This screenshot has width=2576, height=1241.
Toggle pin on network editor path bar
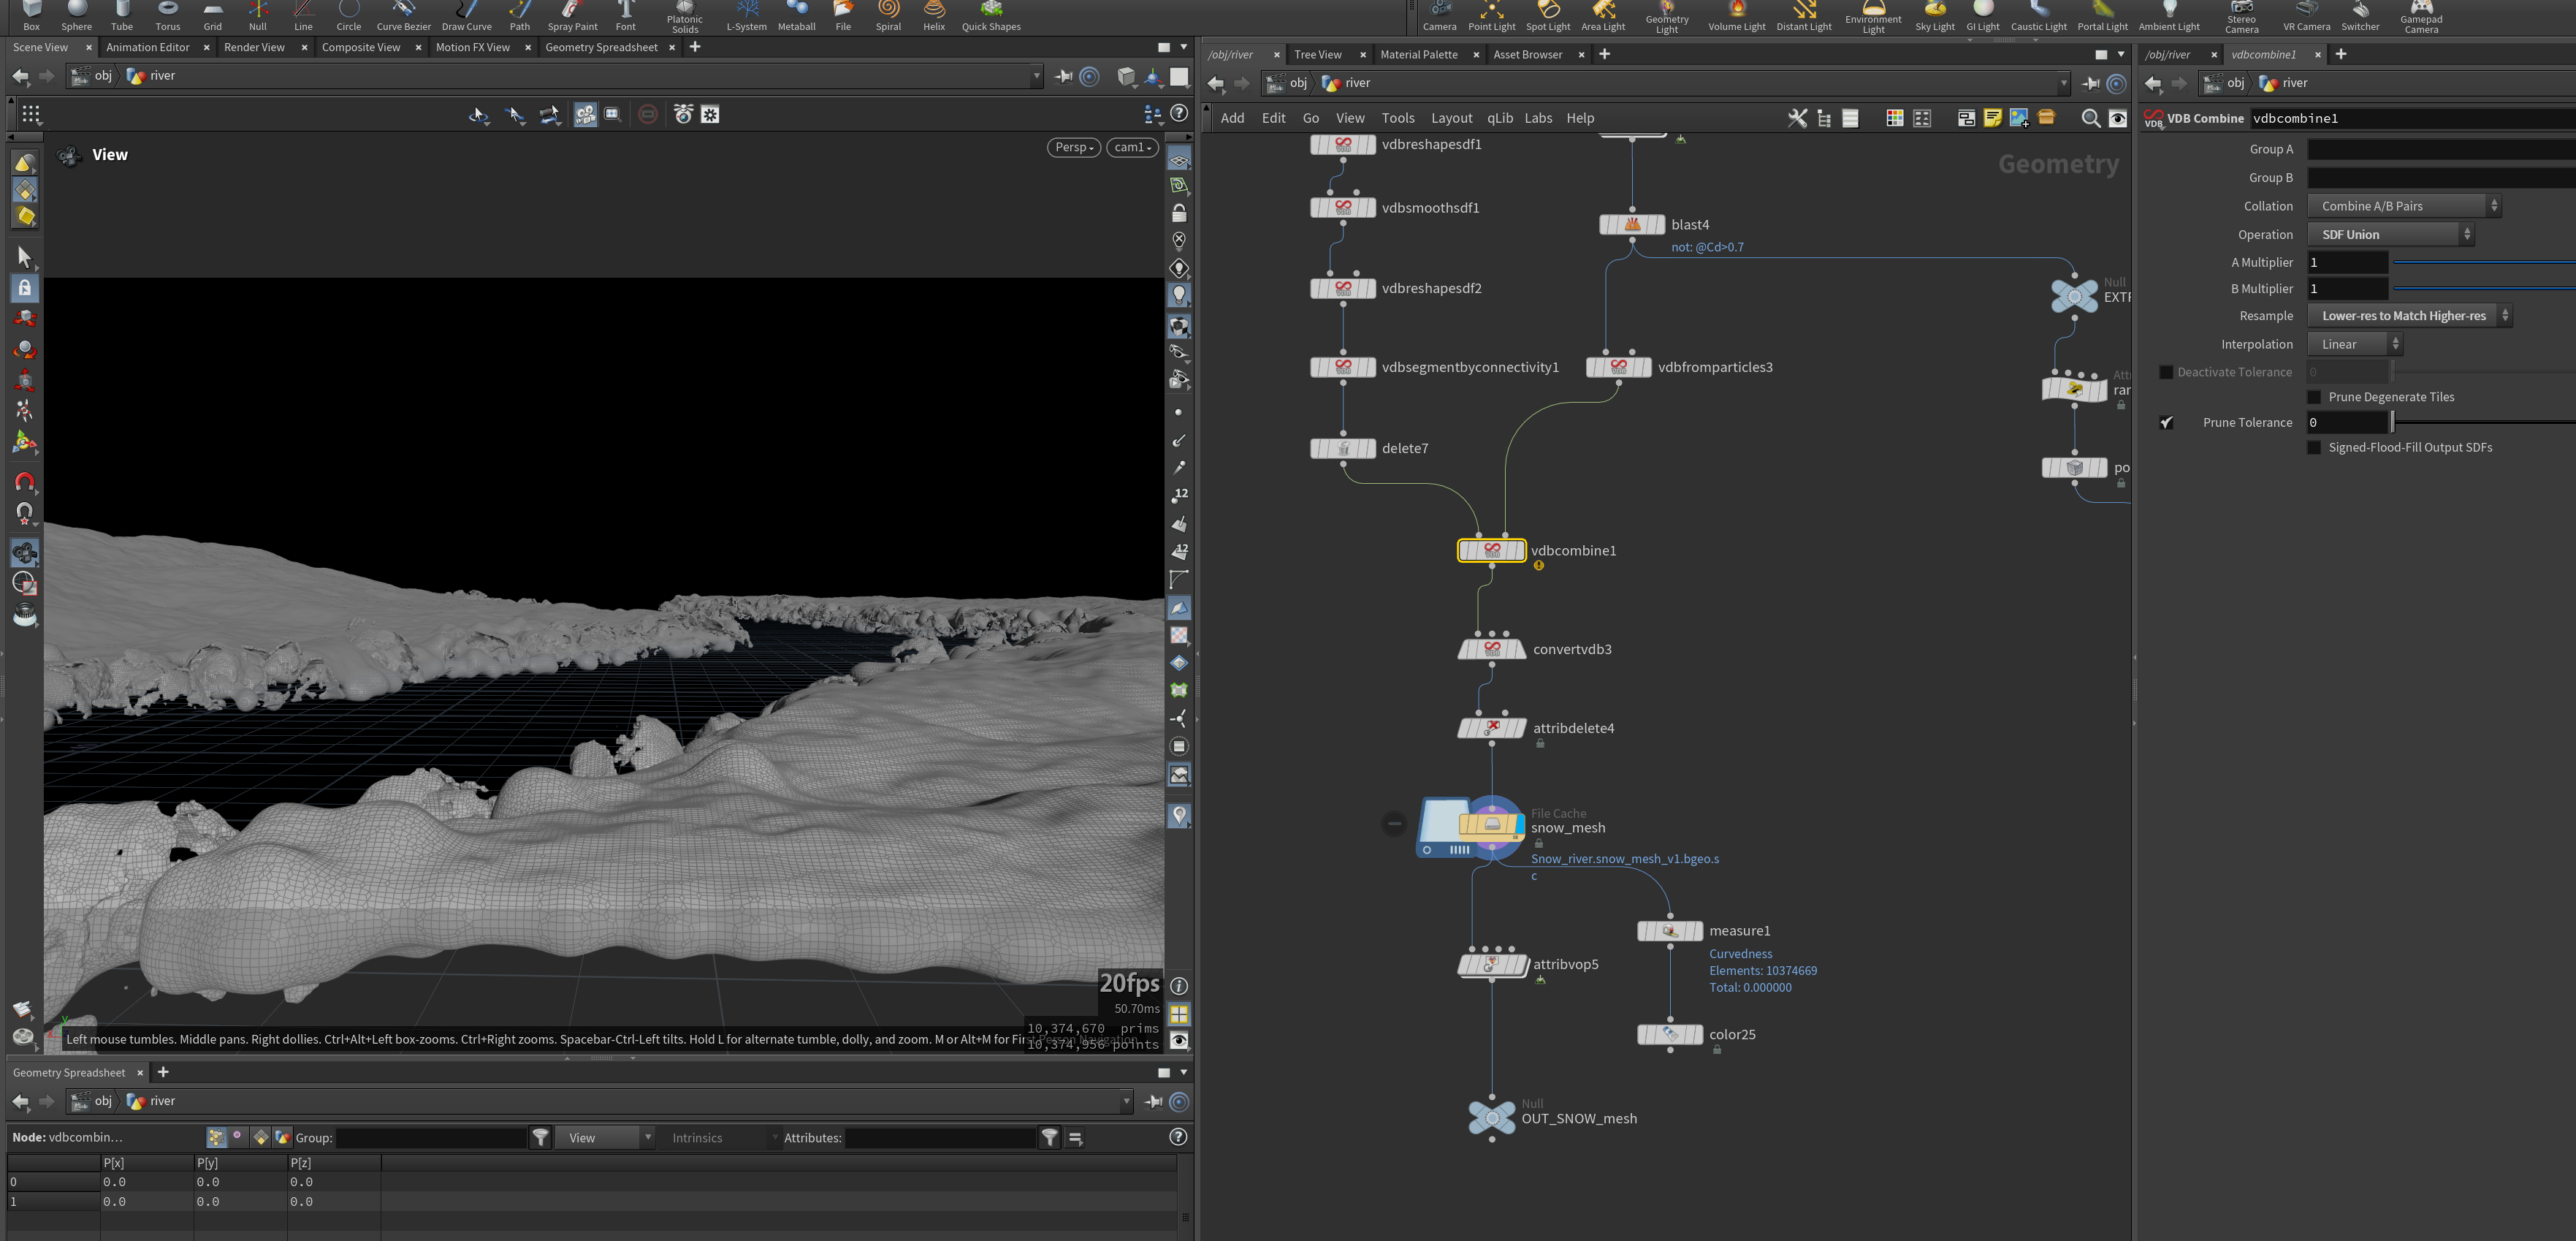(x=2090, y=83)
